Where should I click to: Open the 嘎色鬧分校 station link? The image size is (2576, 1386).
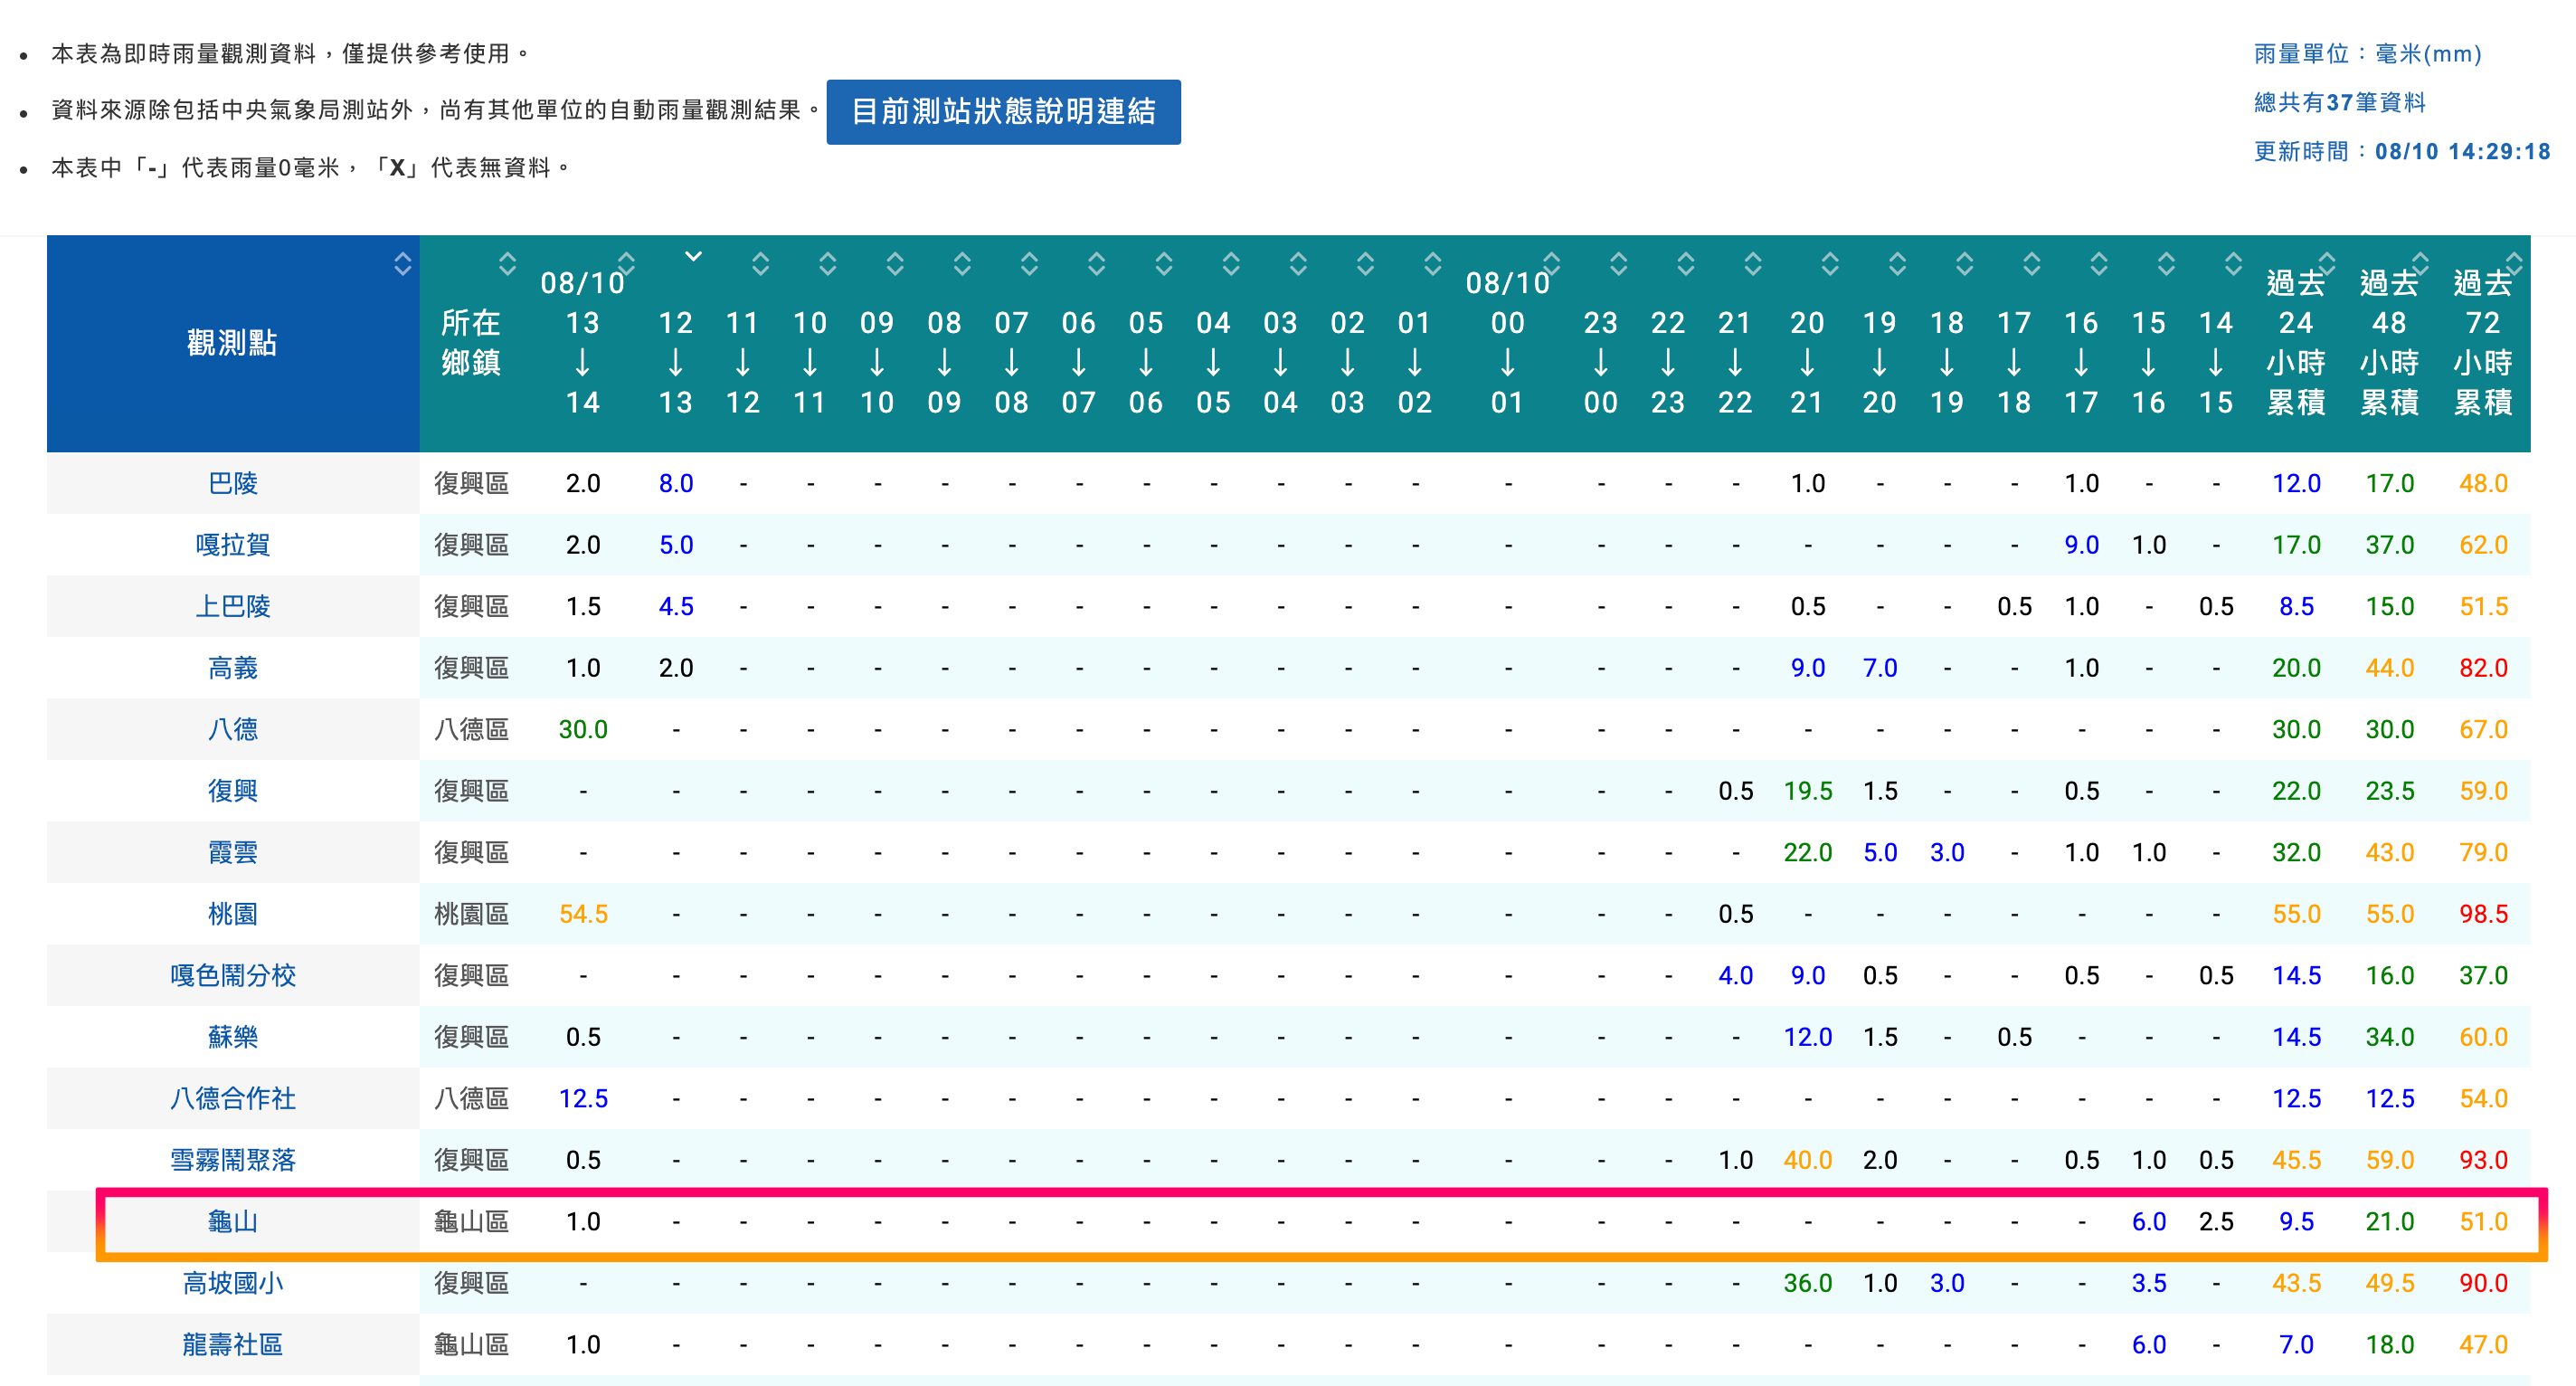point(233,976)
